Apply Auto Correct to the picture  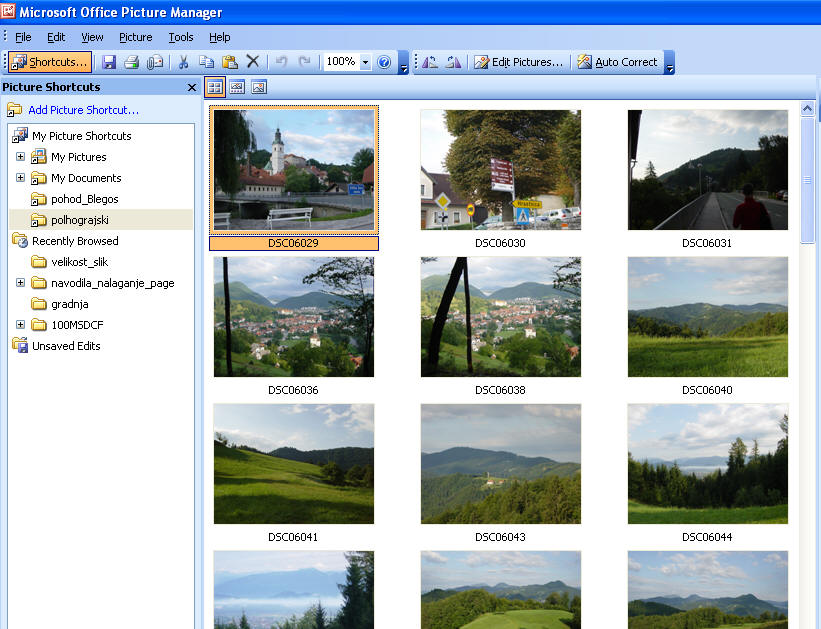tap(617, 62)
